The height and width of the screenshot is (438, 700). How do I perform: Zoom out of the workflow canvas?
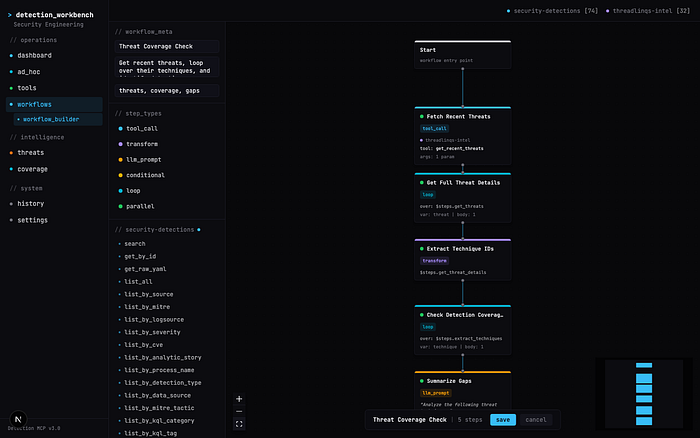click(239, 411)
